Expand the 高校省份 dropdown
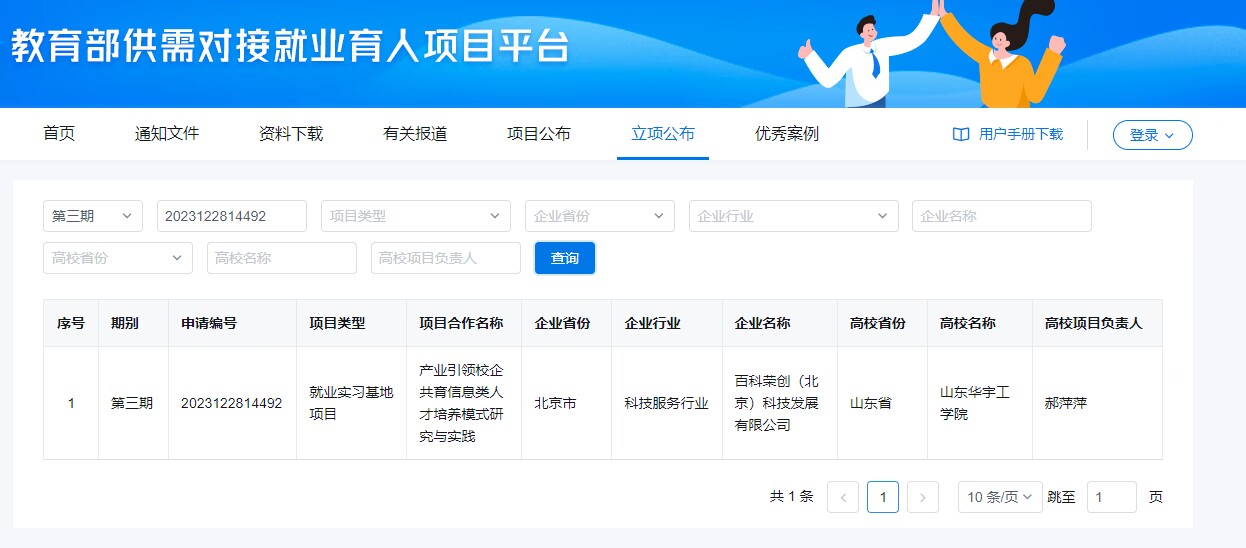This screenshot has height=548, width=1246. 117,258
